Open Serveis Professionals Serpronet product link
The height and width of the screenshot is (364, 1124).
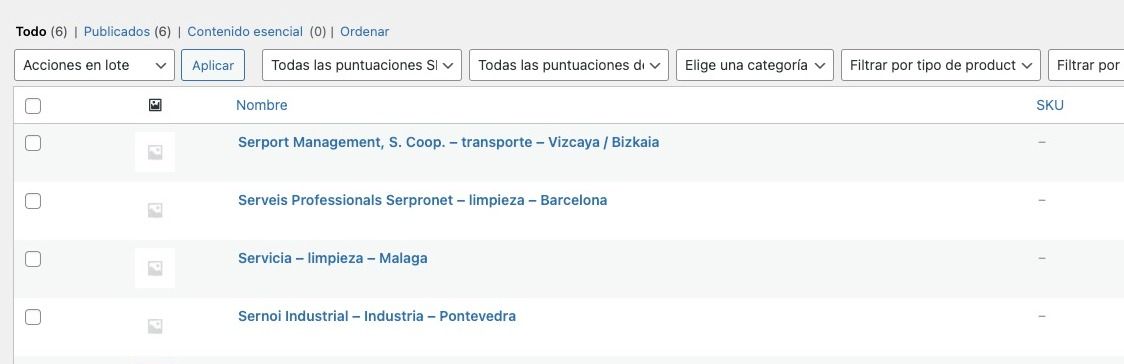point(422,201)
